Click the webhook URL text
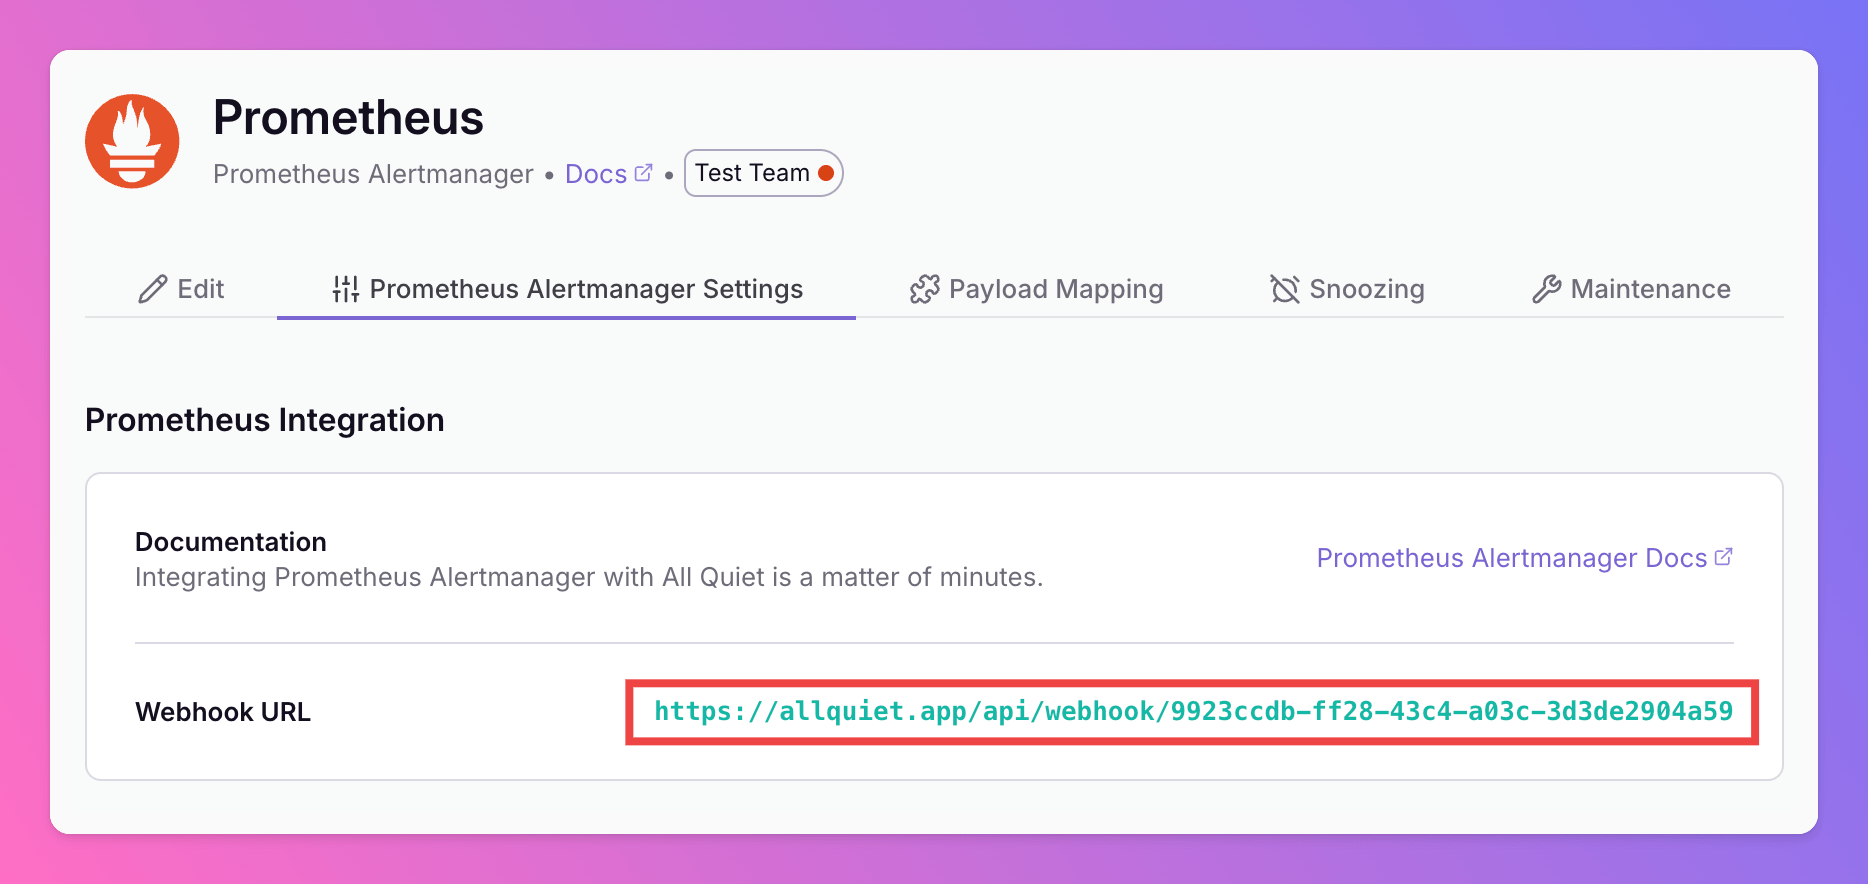The height and width of the screenshot is (884, 1868). pyautogui.click(x=1193, y=711)
